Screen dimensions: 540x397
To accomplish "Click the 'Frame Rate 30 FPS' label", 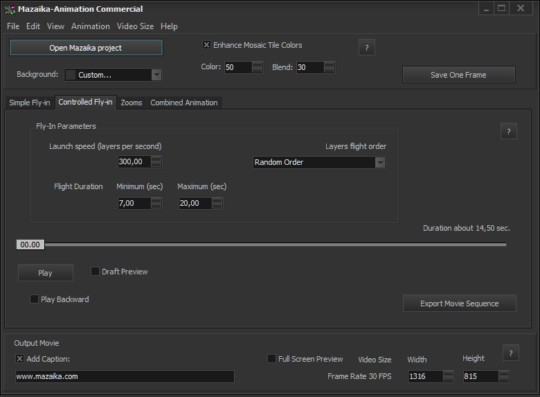I will click(x=359, y=376).
